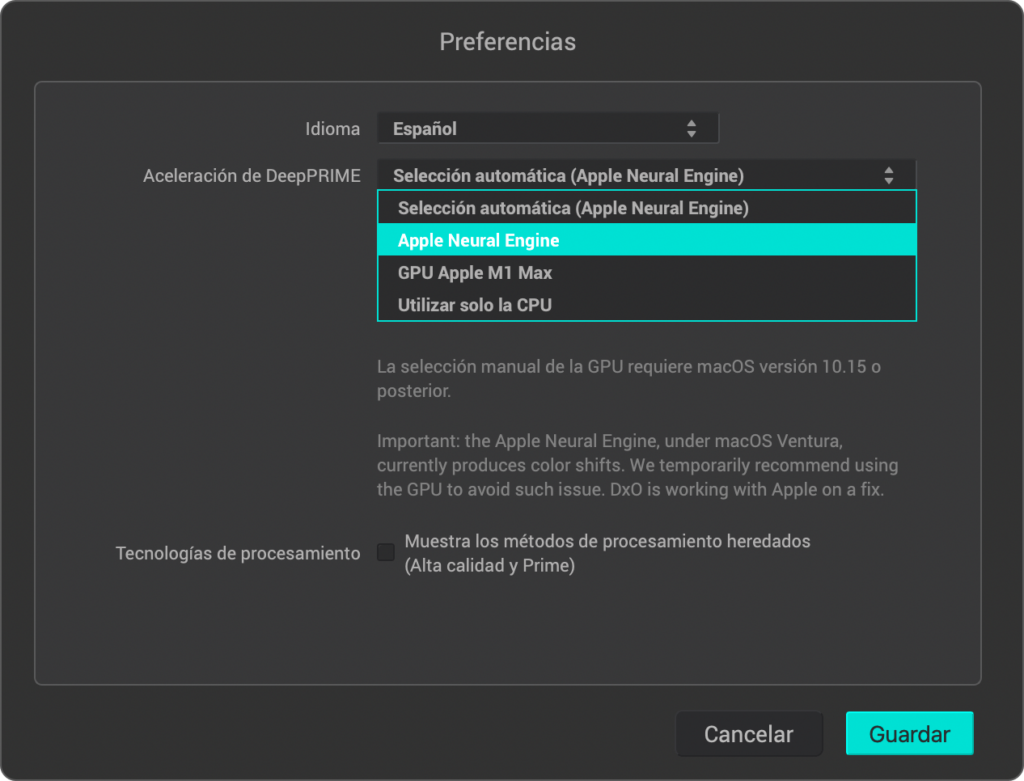Click the Aceleración de DeepPRIME dropdown

[647, 175]
